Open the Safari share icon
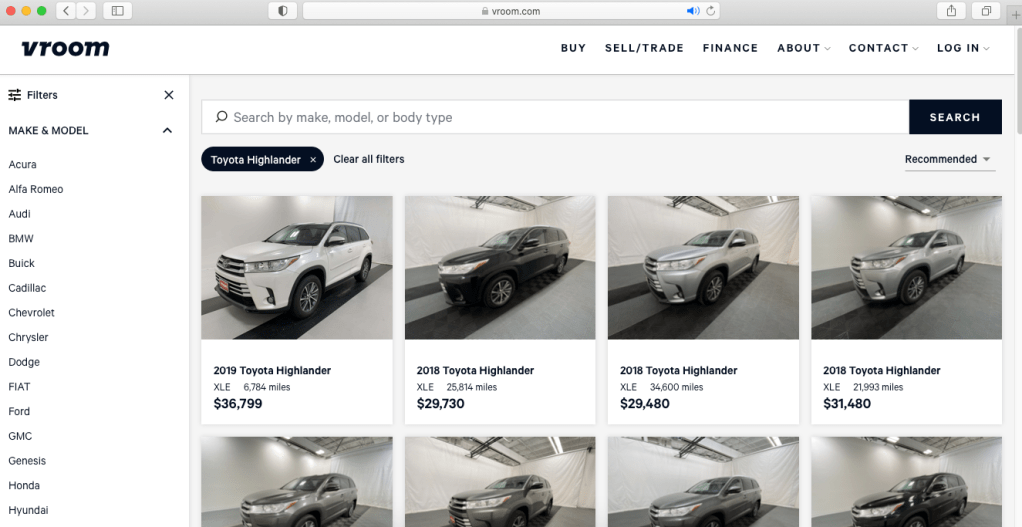 pyautogui.click(x=951, y=11)
